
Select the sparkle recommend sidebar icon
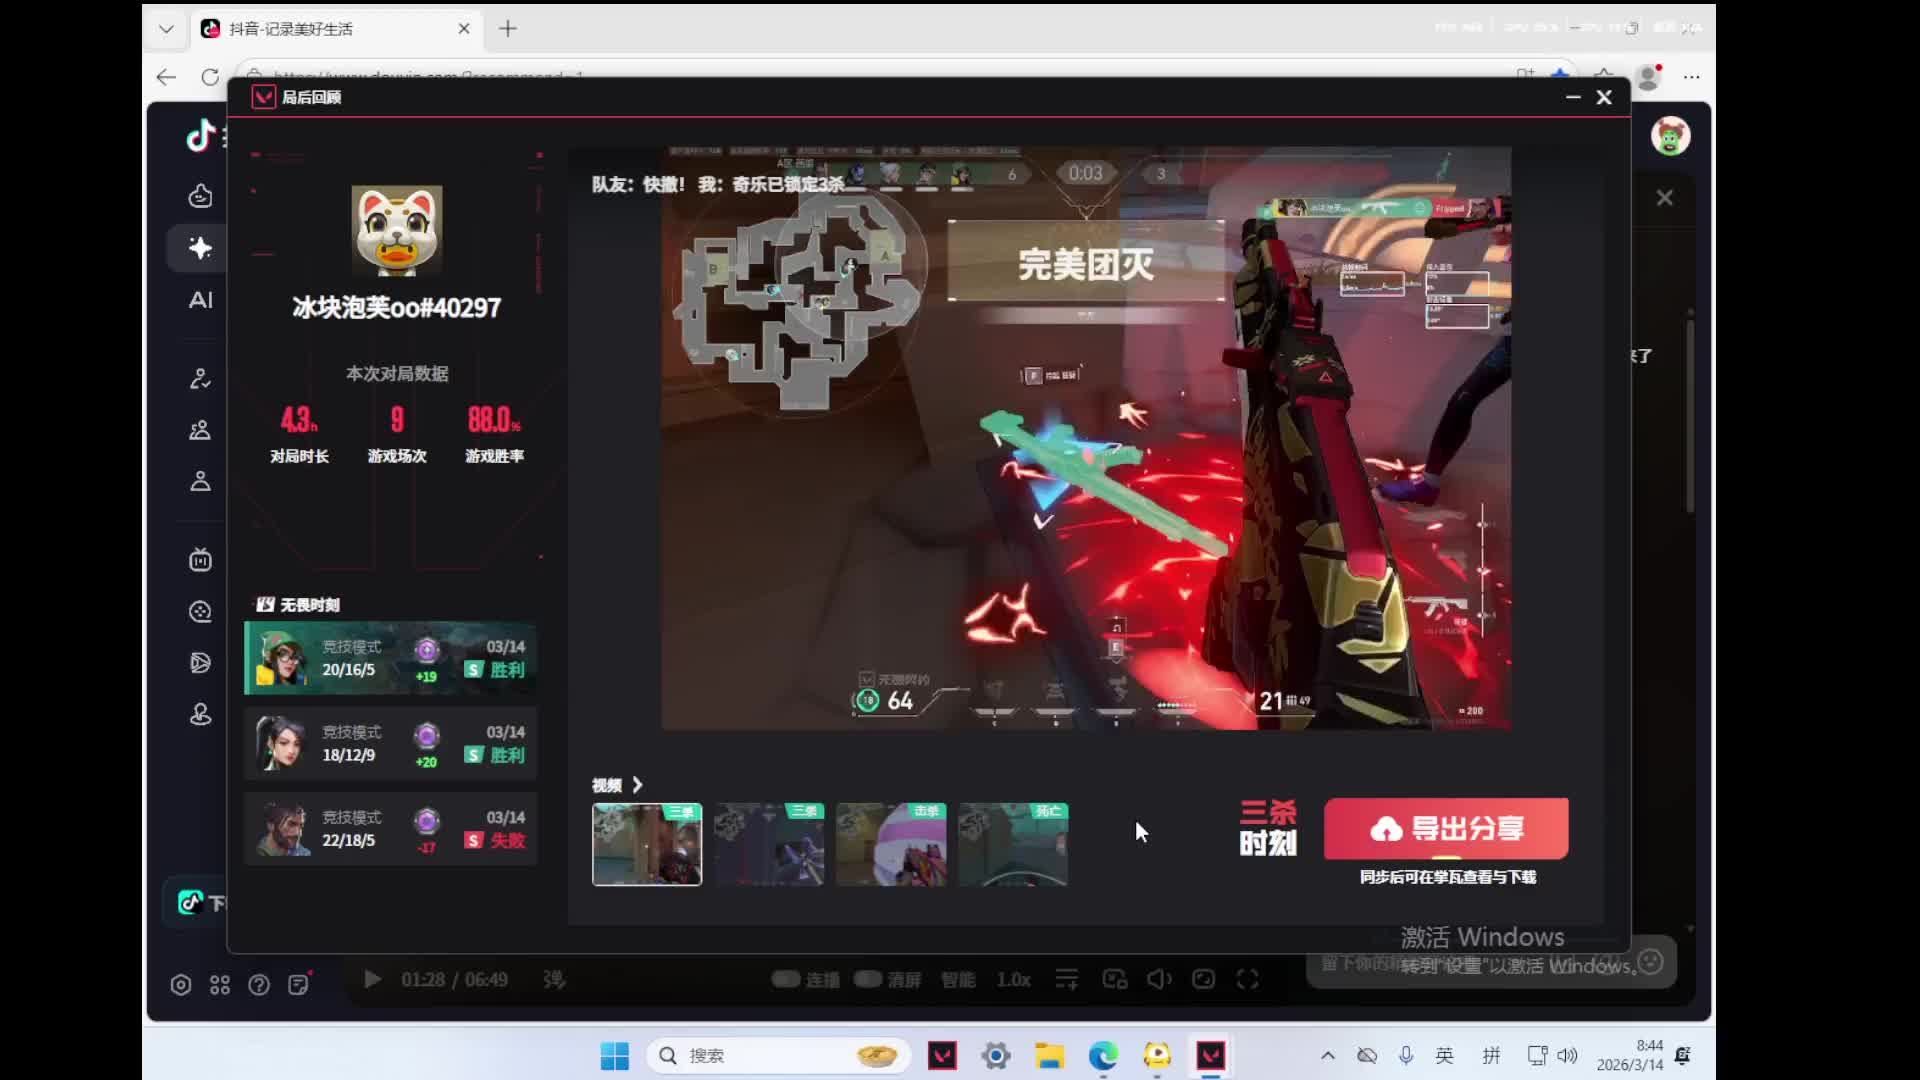click(200, 248)
